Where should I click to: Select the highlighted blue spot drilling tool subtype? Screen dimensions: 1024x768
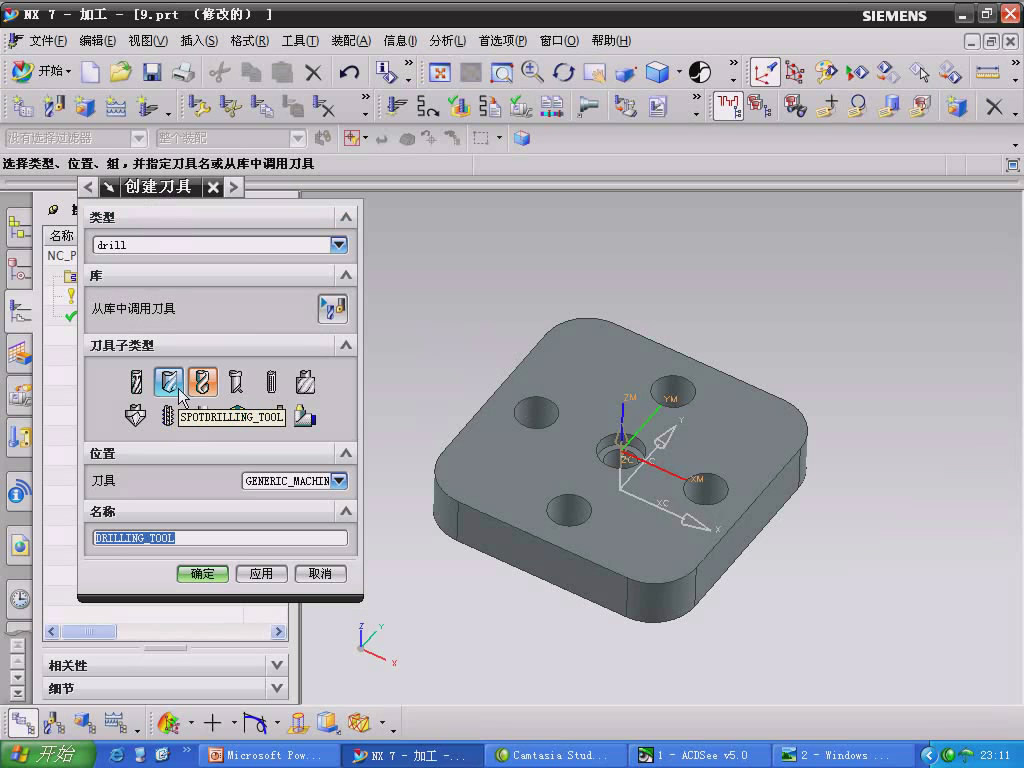coord(168,382)
